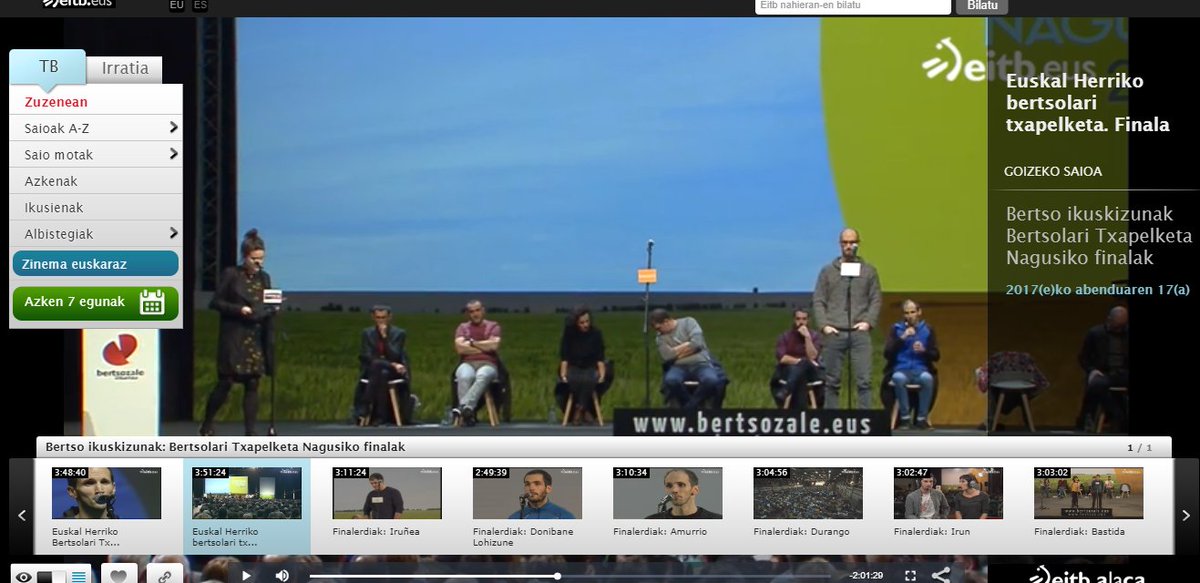This screenshot has height=583, width=1200.
Task: Open the Finalerdiak: Durango video thumbnail
Action: (x=807, y=493)
